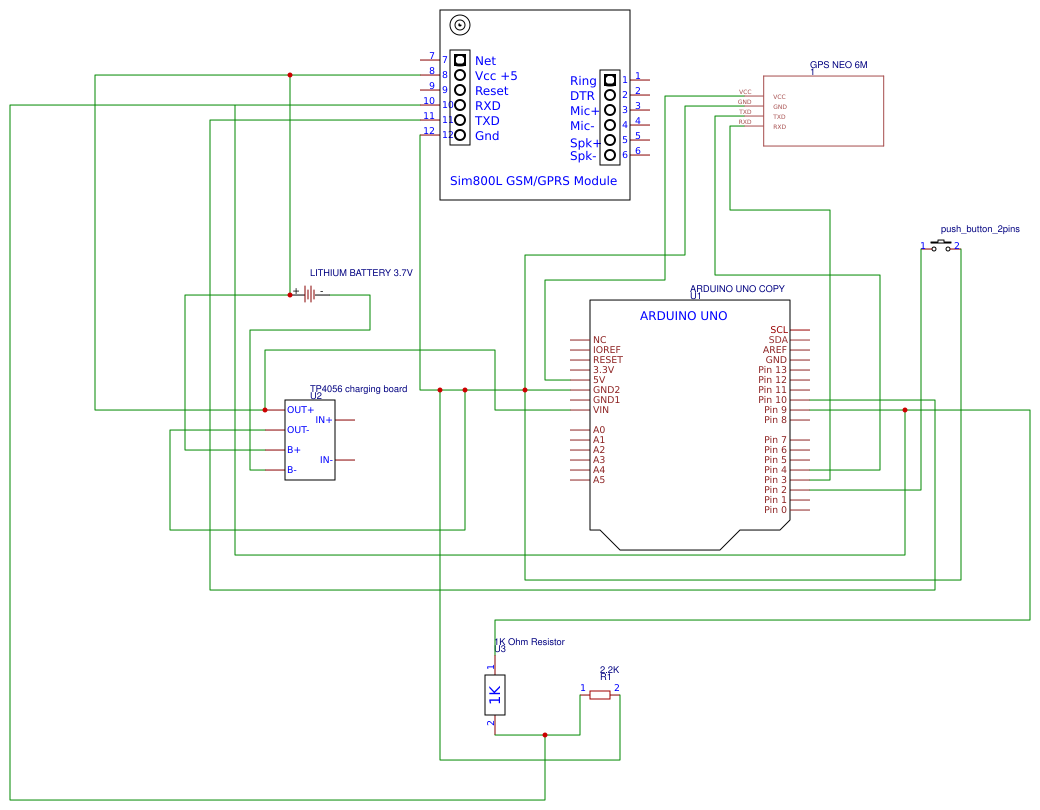The width and height of the screenshot is (1040, 810).
Task: Click the Arduino Pin 13 label
Action: [x=773, y=370]
